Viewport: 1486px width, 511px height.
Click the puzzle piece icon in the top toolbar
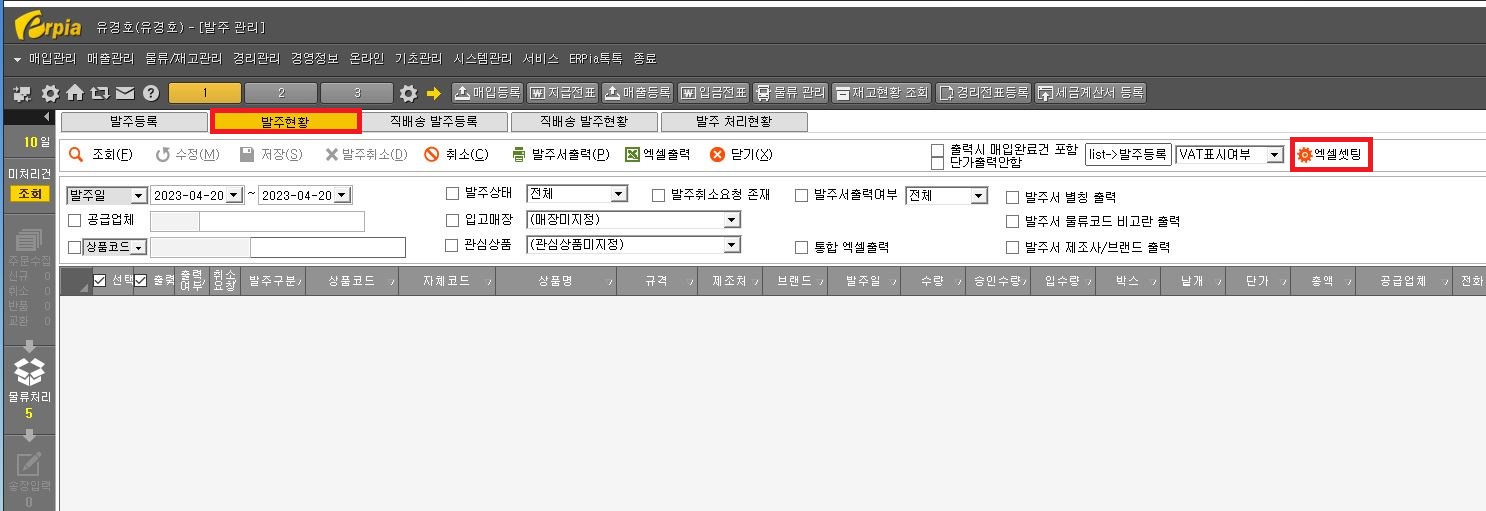coord(23,93)
